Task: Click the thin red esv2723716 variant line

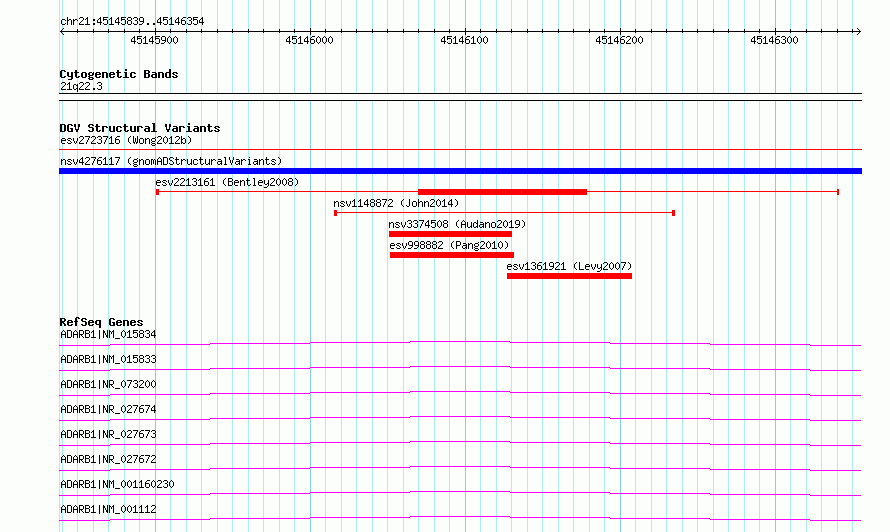Action: coord(460,149)
